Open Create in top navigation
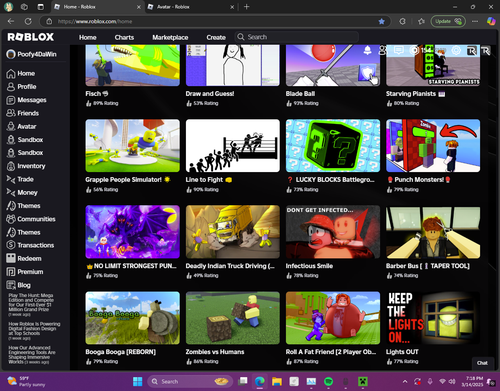This screenshot has height=391, width=500. pos(216,37)
